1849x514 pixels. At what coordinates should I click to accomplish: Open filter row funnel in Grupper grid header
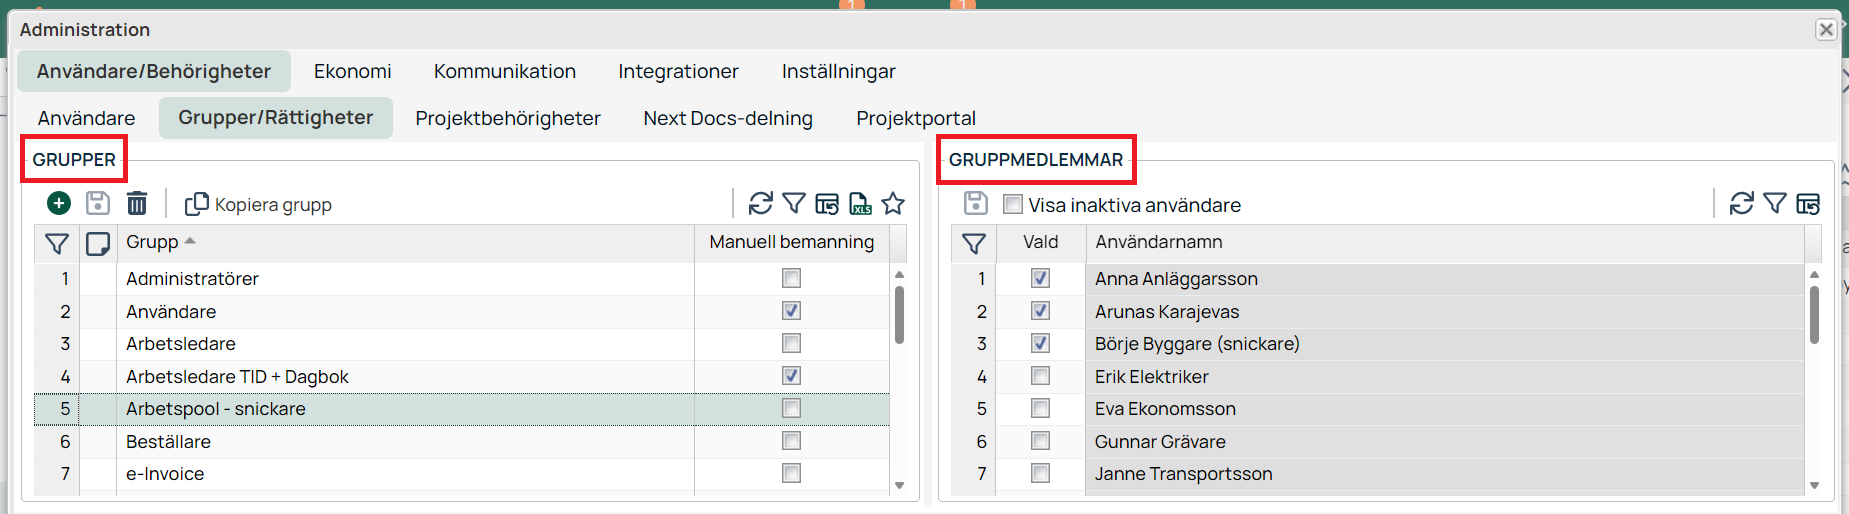(x=57, y=244)
